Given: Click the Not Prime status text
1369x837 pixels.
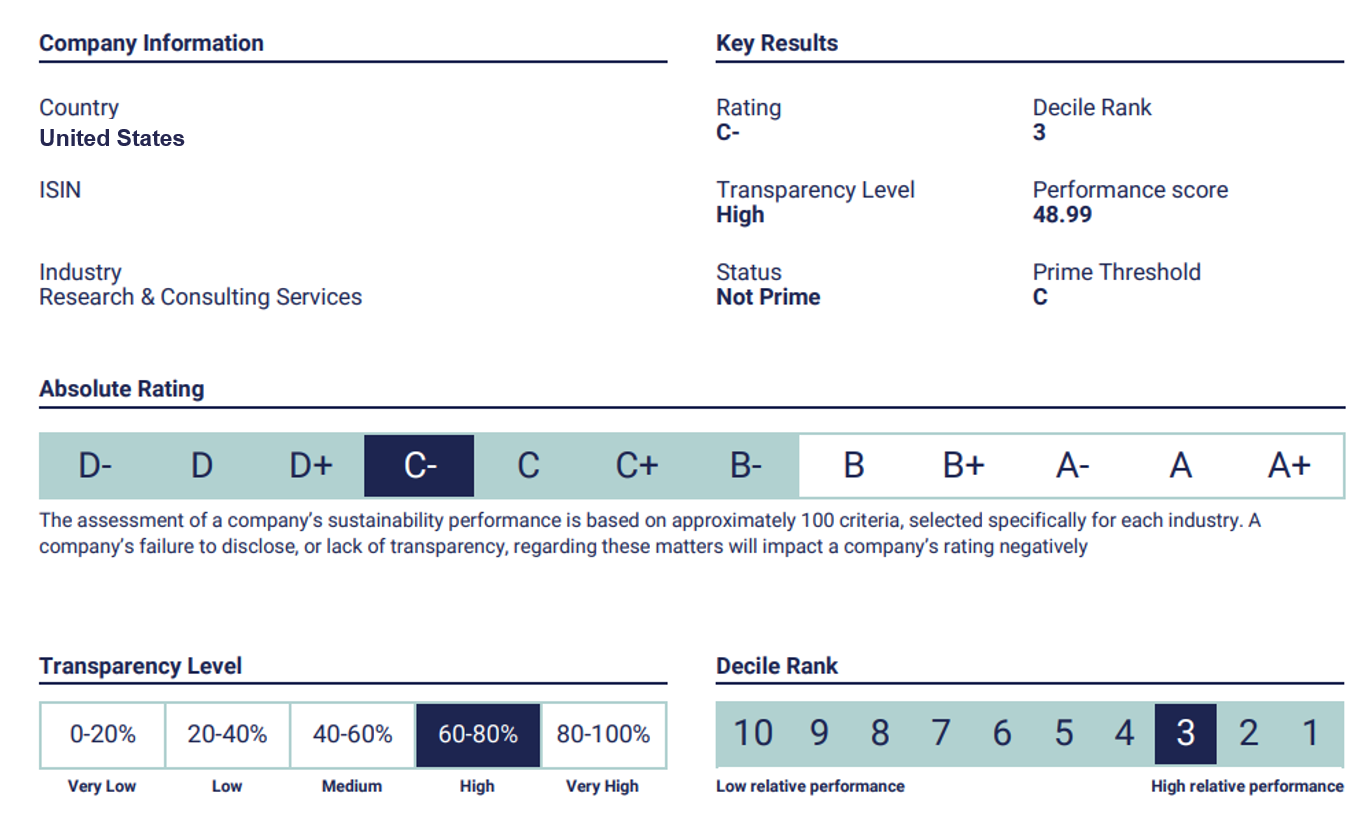Looking at the screenshot, I should [x=768, y=297].
